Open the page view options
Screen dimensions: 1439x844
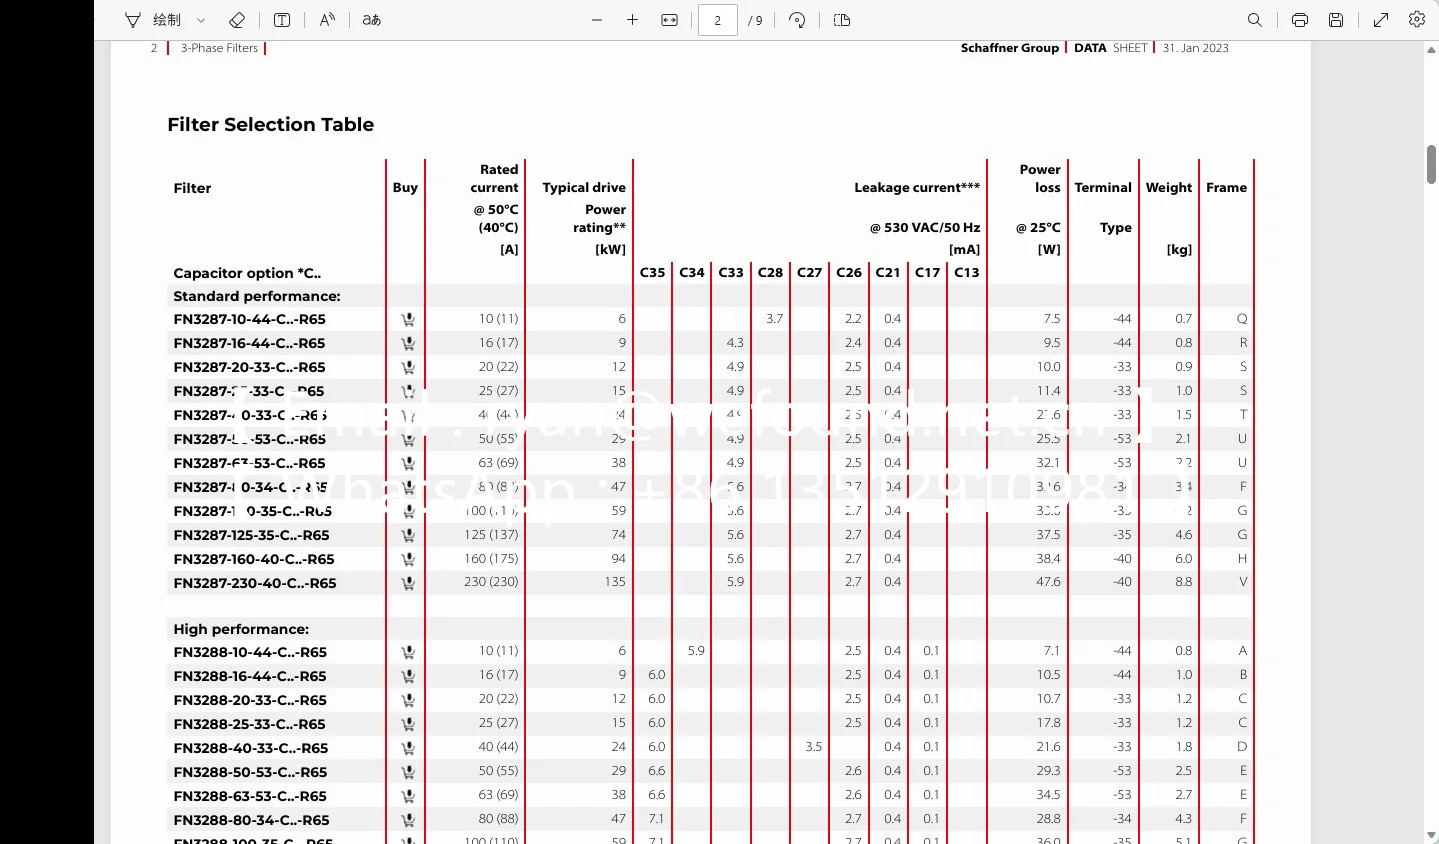pos(842,20)
